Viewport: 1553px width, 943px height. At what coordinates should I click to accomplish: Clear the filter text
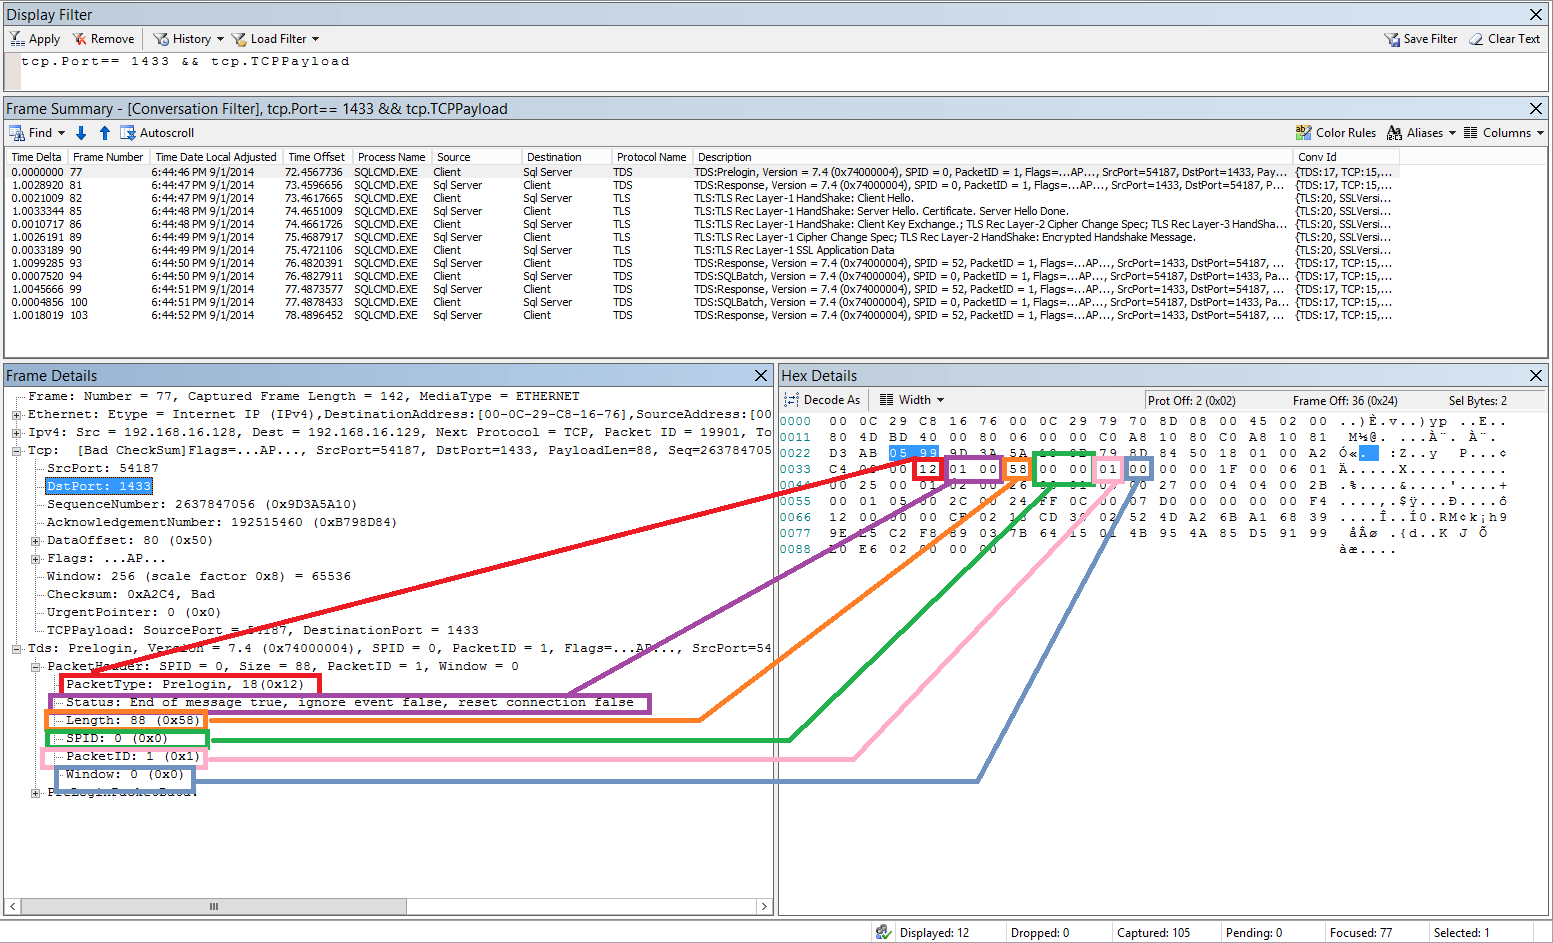pos(1505,38)
